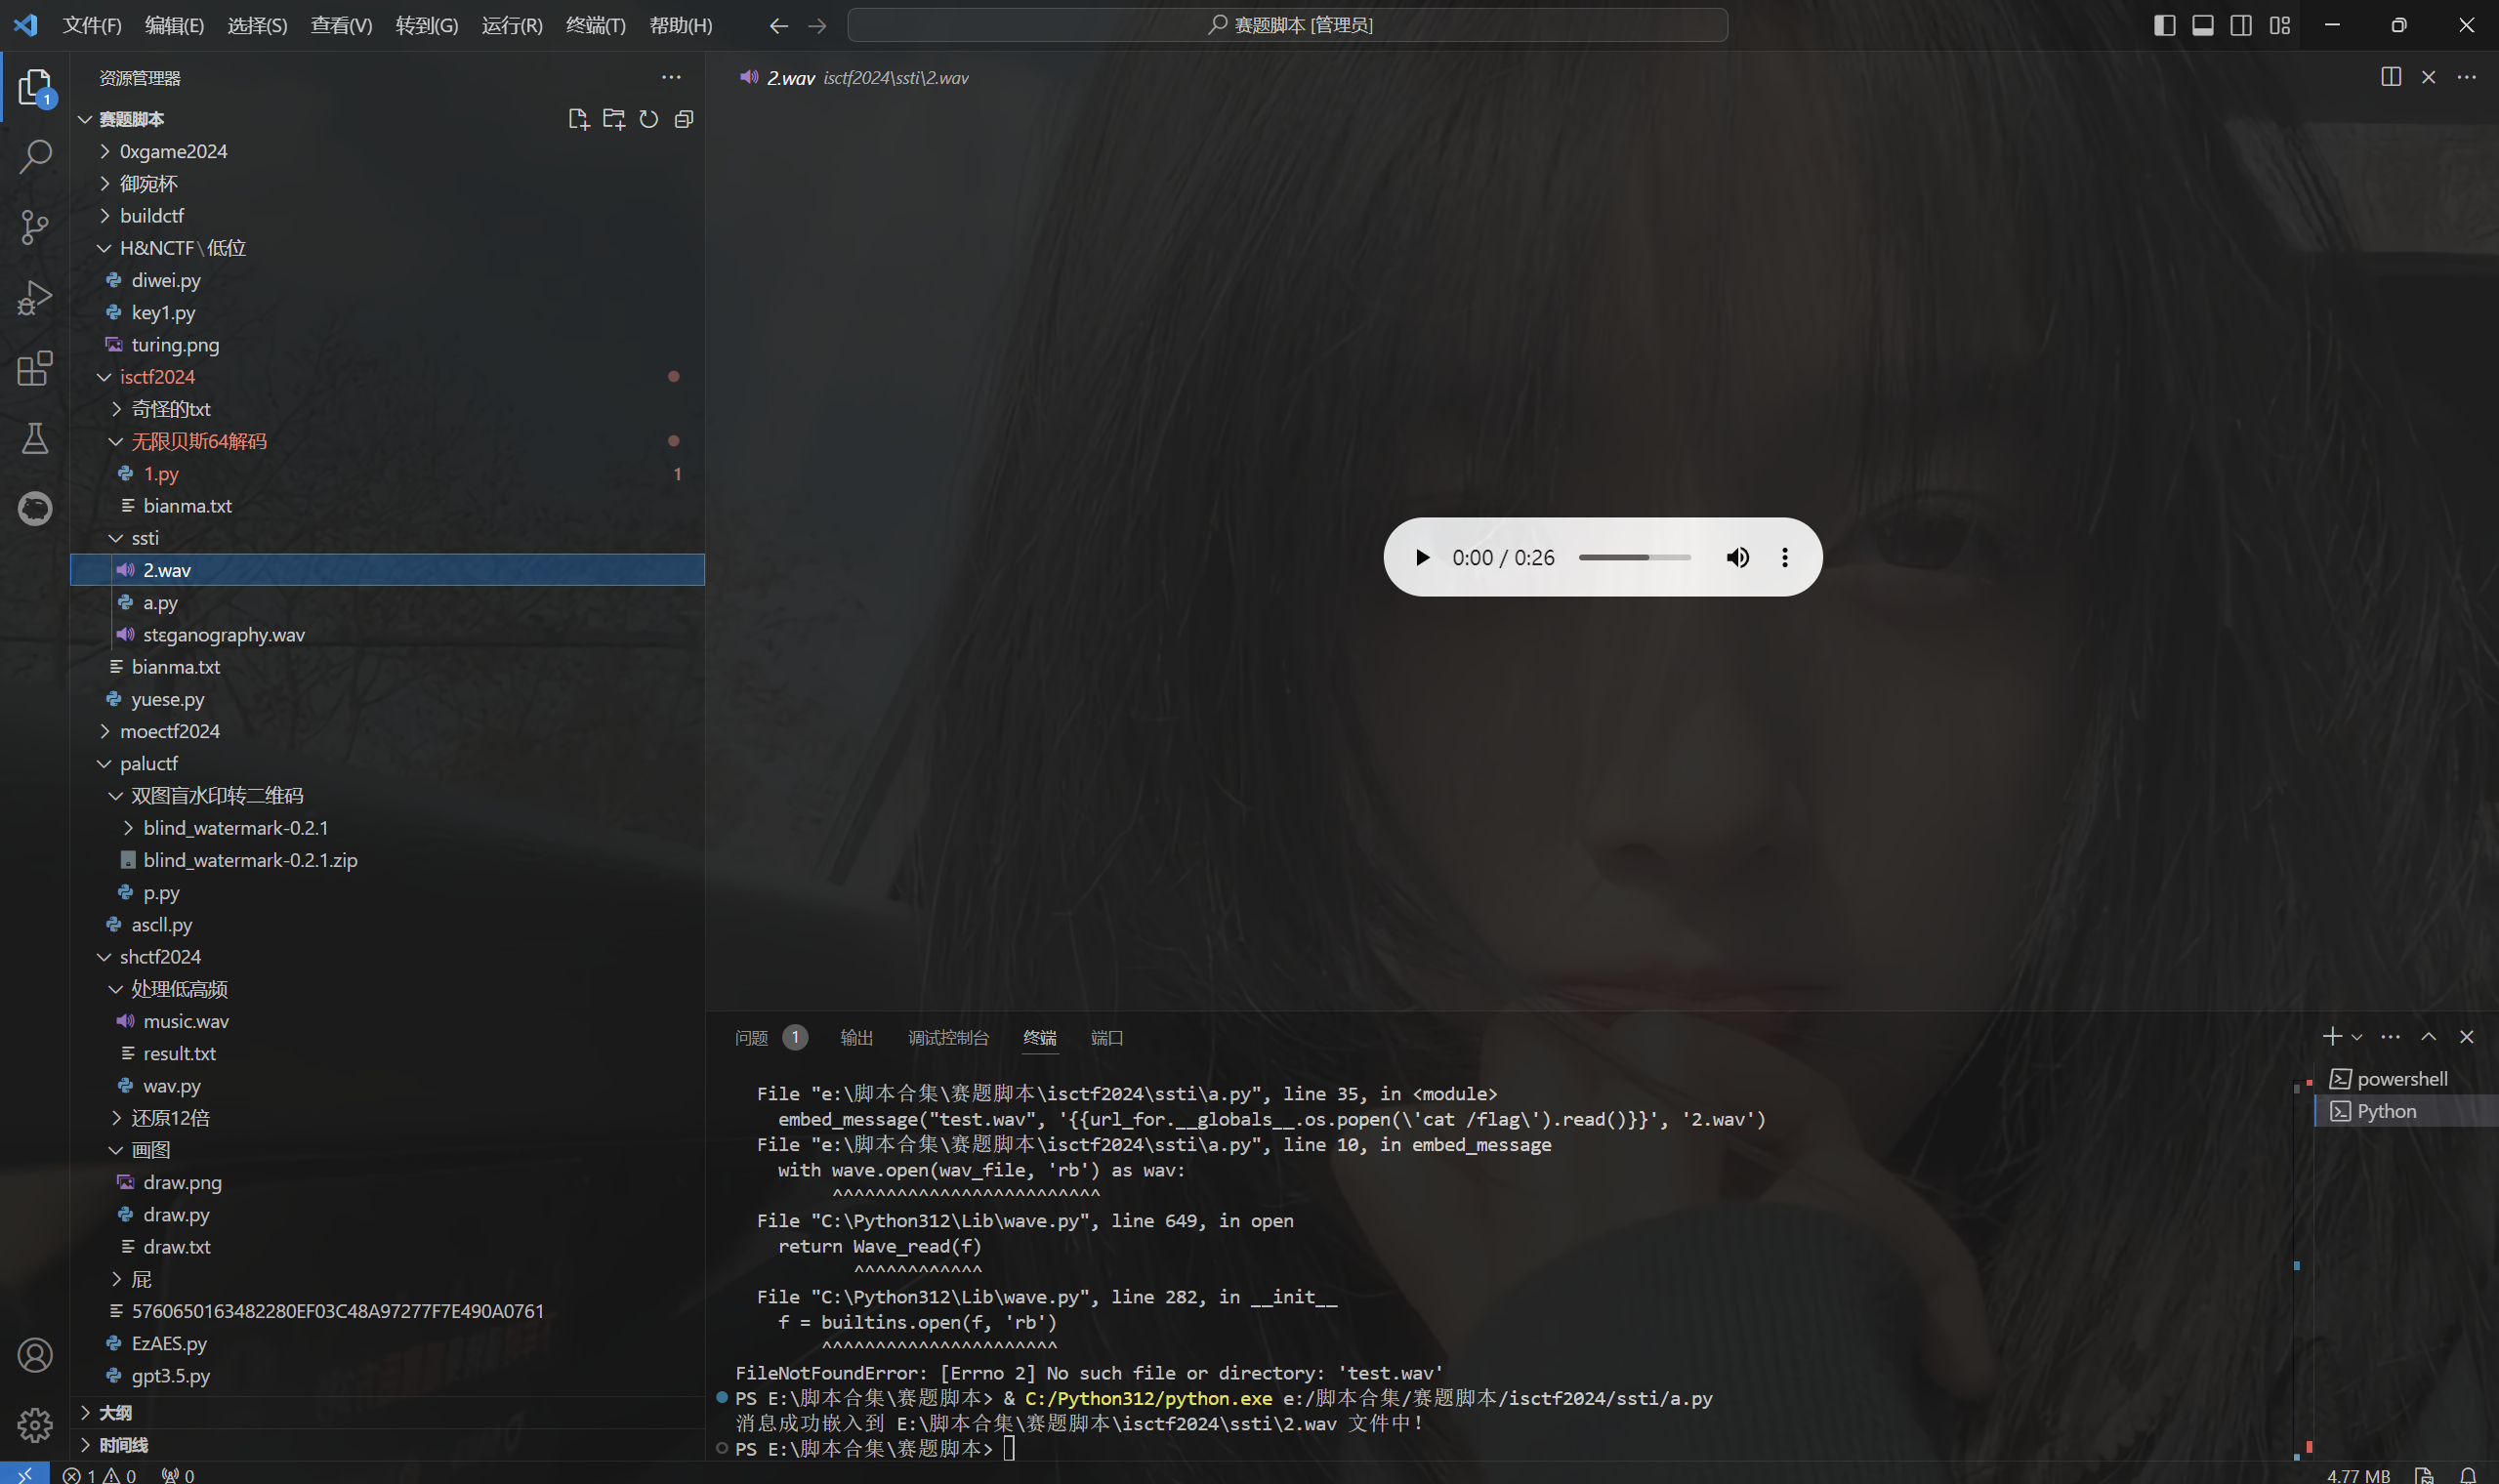Viewport: 2499px width, 1484px height.
Task: Refresh the explorer file tree
Action: (x=649, y=119)
